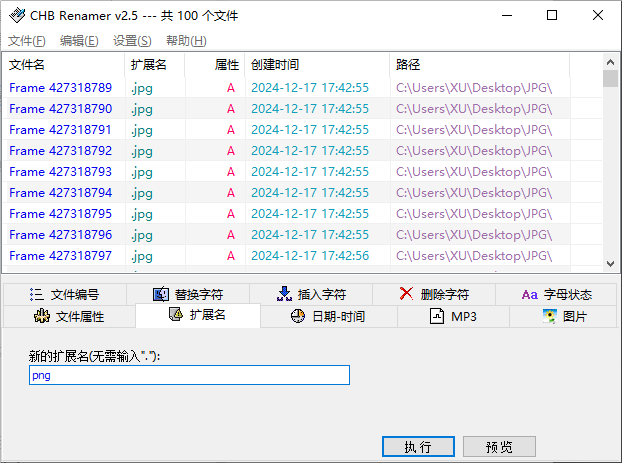
Task: Click the Aa 字母状态 icon
Action: coord(530,295)
